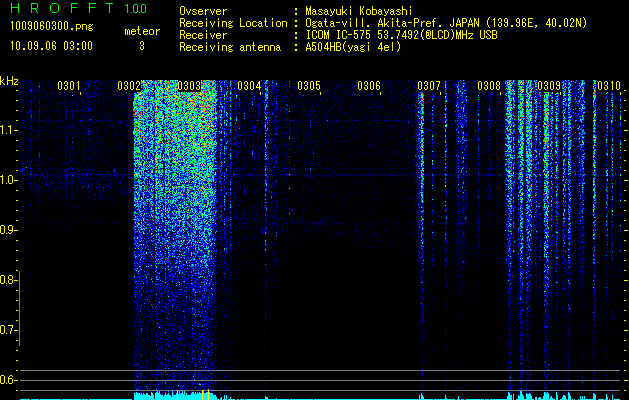
Task: Click the Ovserver field label
Action: pyautogui.click(x=203, y=11)
